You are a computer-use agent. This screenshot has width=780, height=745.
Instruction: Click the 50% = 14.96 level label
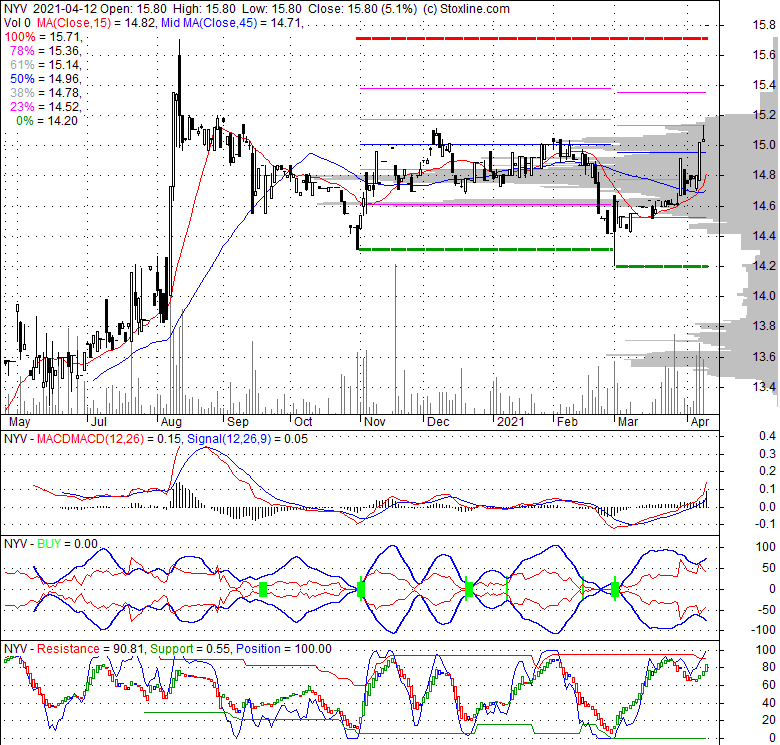point(45,79)
